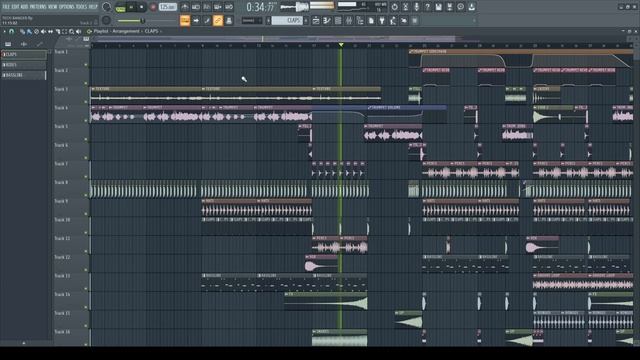Viewport: 640px width, 360px height.
Task: Toggle loop recording button
Action: (x=229, y=7)
